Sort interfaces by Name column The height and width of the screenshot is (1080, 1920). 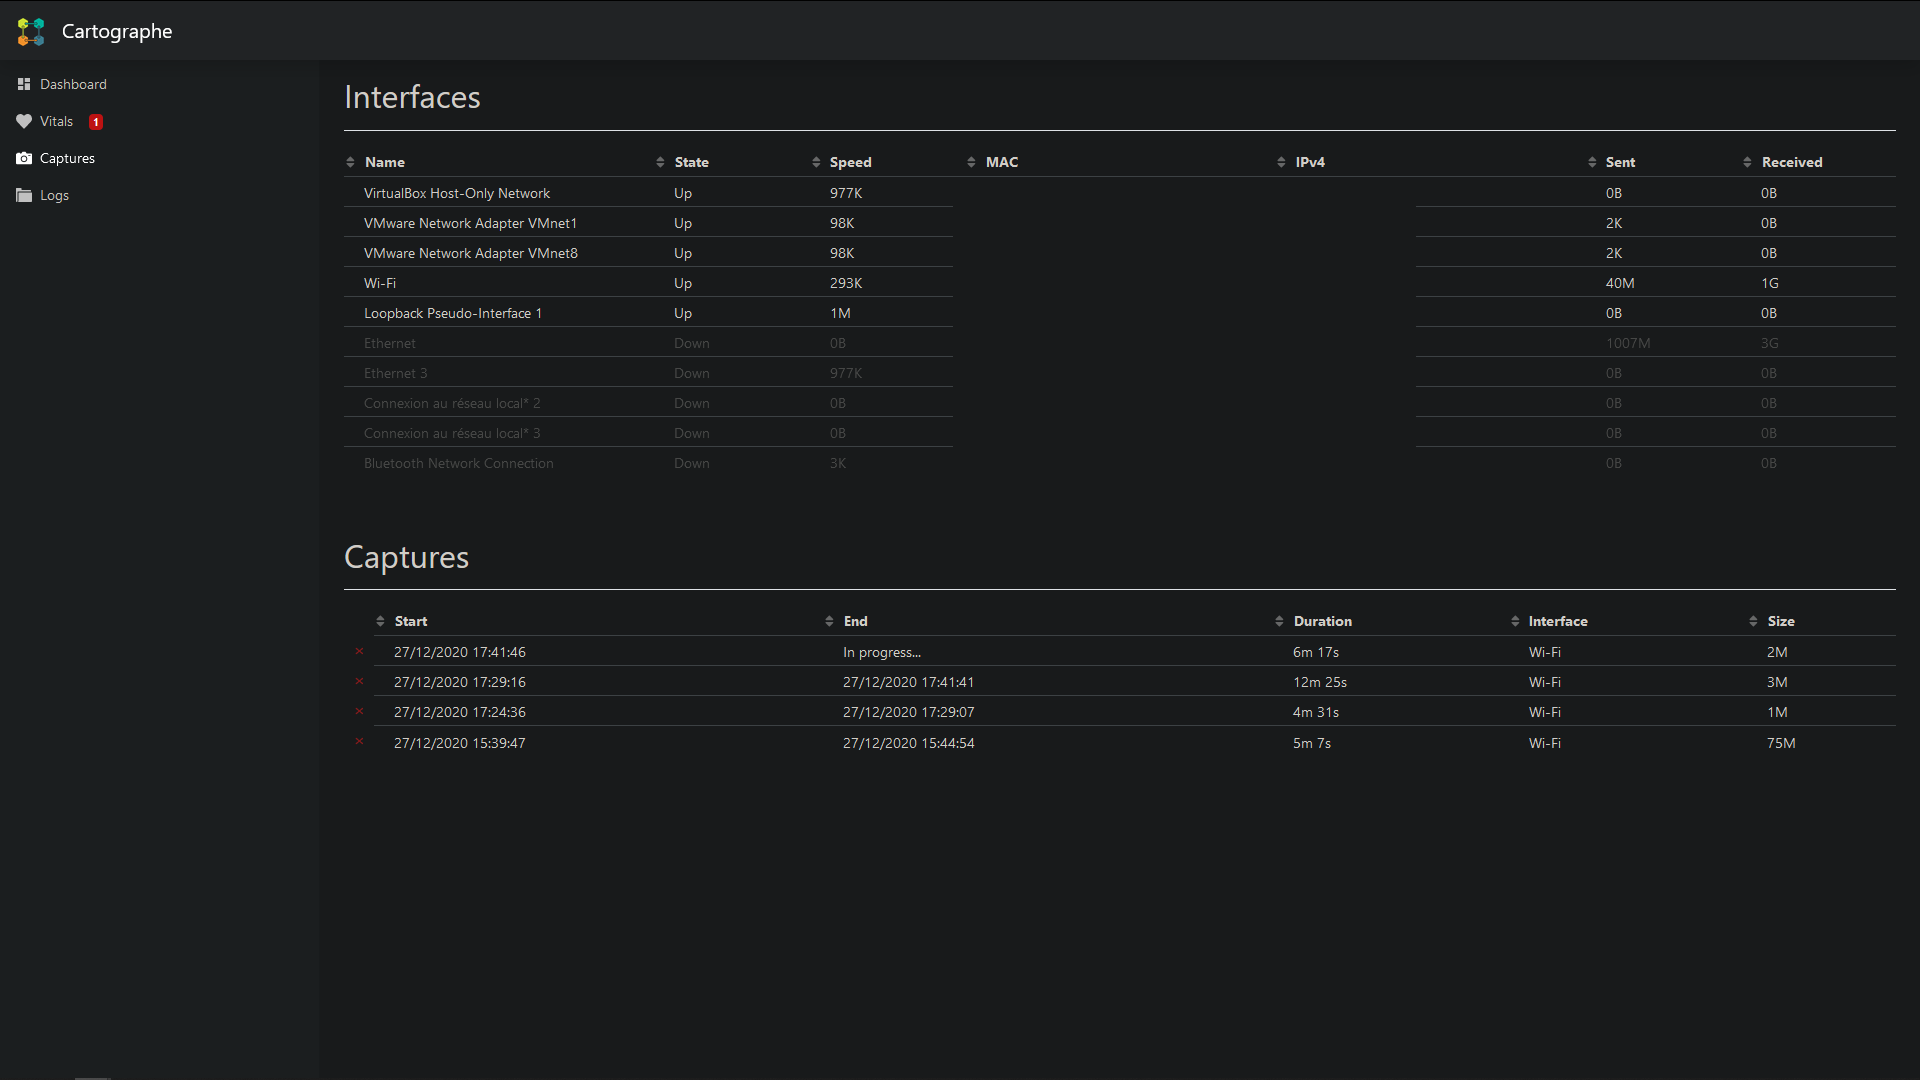(x=385, y=162)
